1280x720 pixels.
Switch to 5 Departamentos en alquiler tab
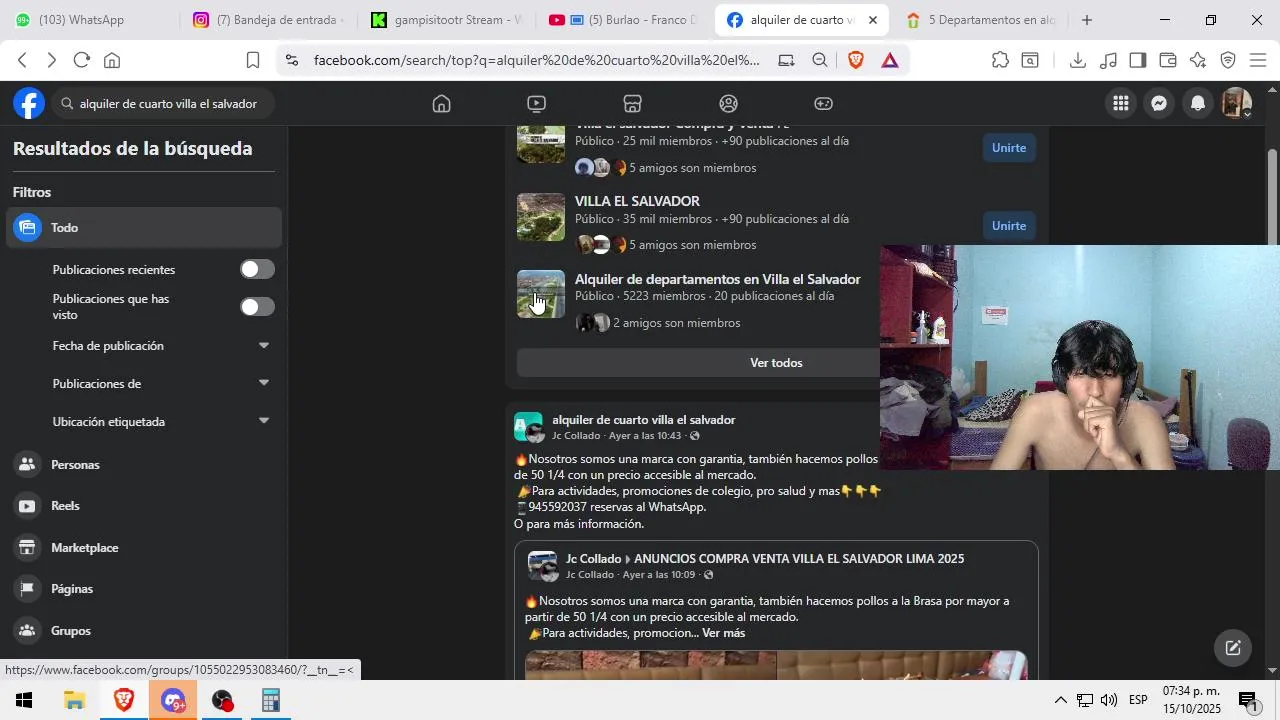(980, 20)
